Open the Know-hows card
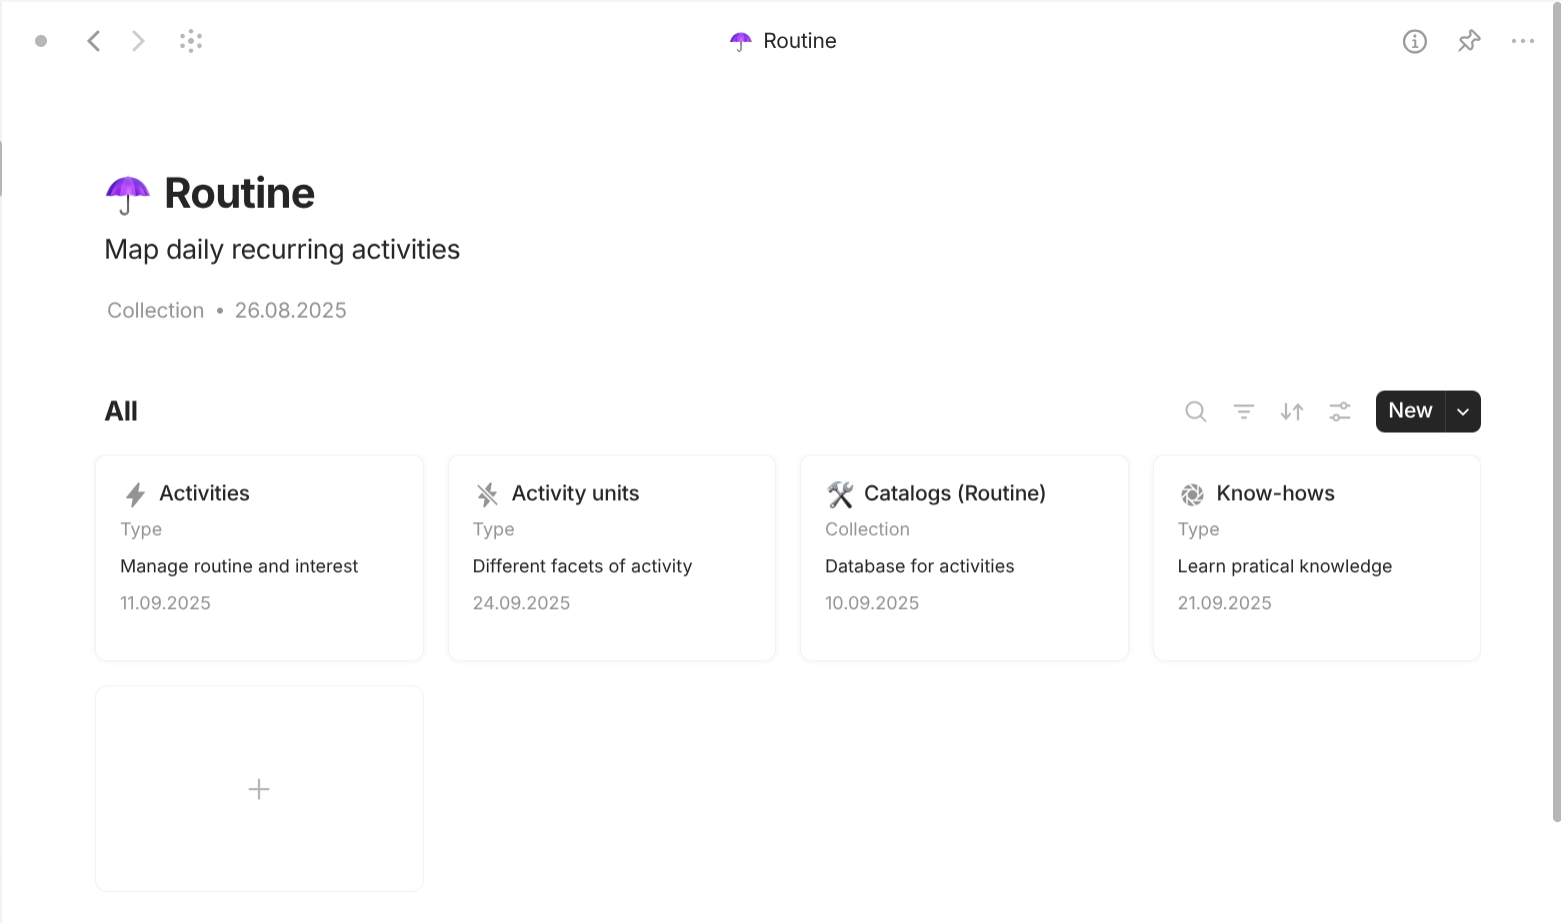The height and width of the screenshot is (923, 1561). pyautogui.click(x=1316, y=557)
